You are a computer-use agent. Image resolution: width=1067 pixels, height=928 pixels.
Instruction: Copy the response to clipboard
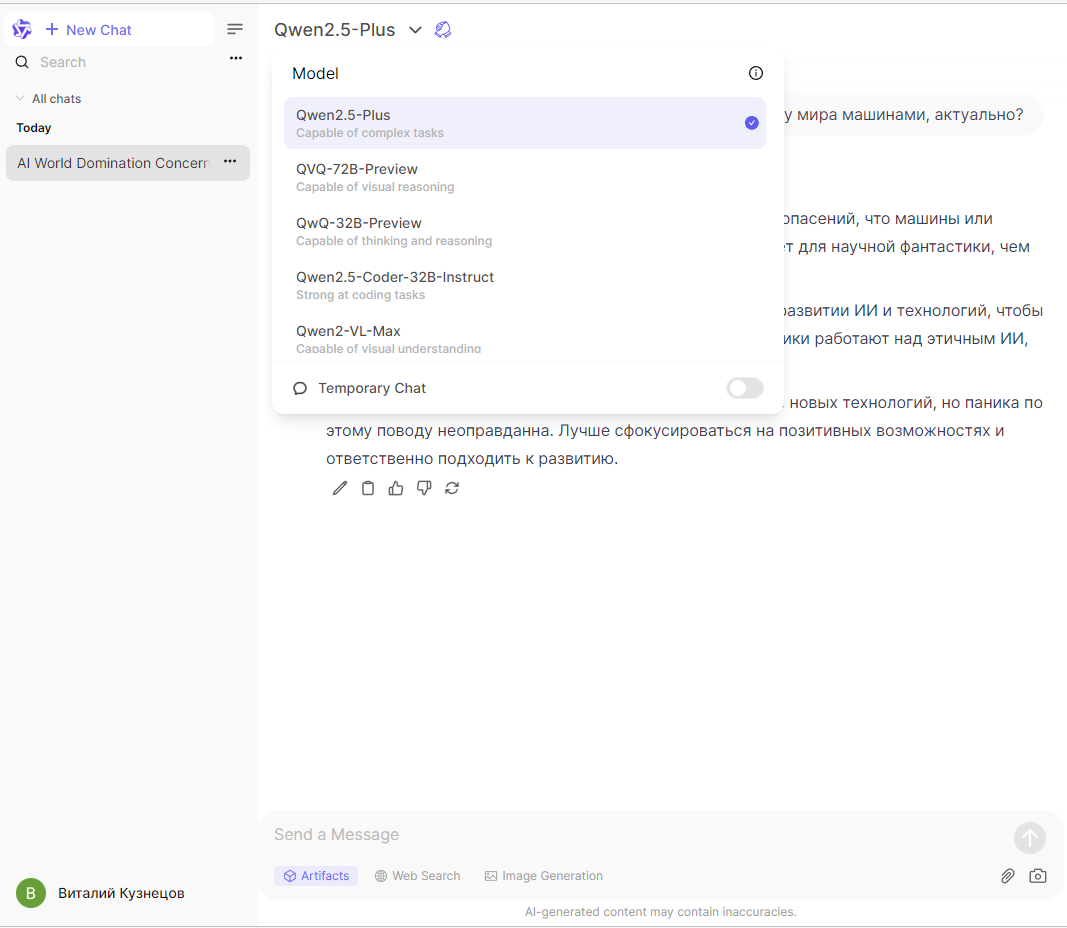(367, 488)
